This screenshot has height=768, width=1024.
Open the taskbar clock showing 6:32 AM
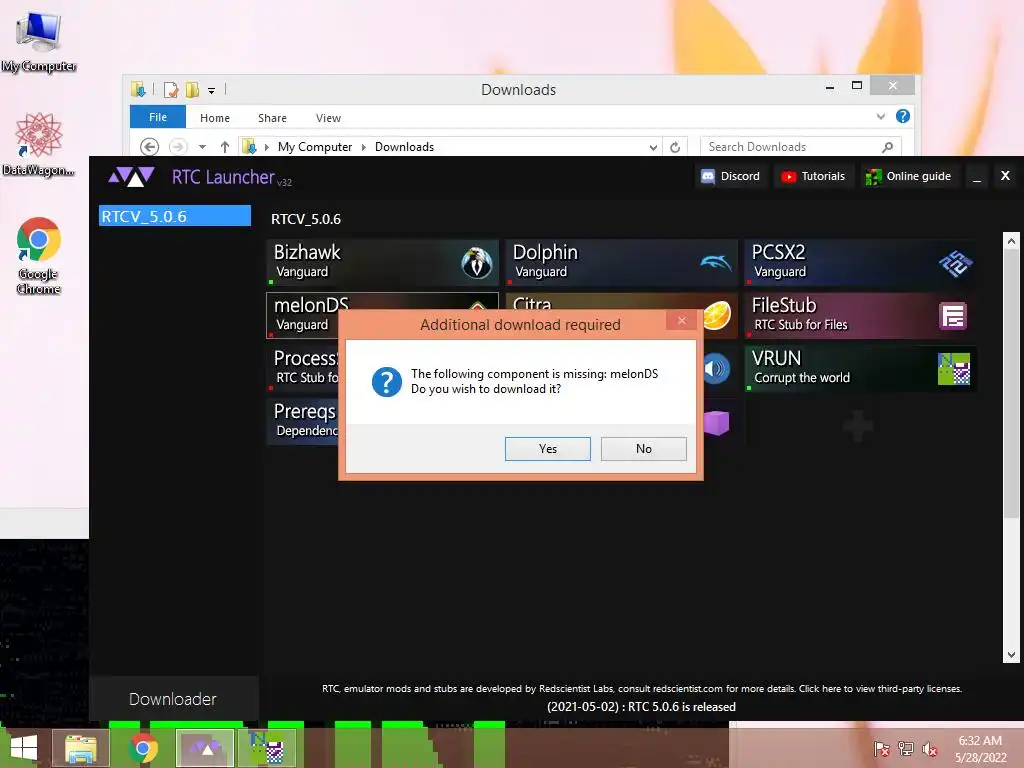tap(980, 749)
